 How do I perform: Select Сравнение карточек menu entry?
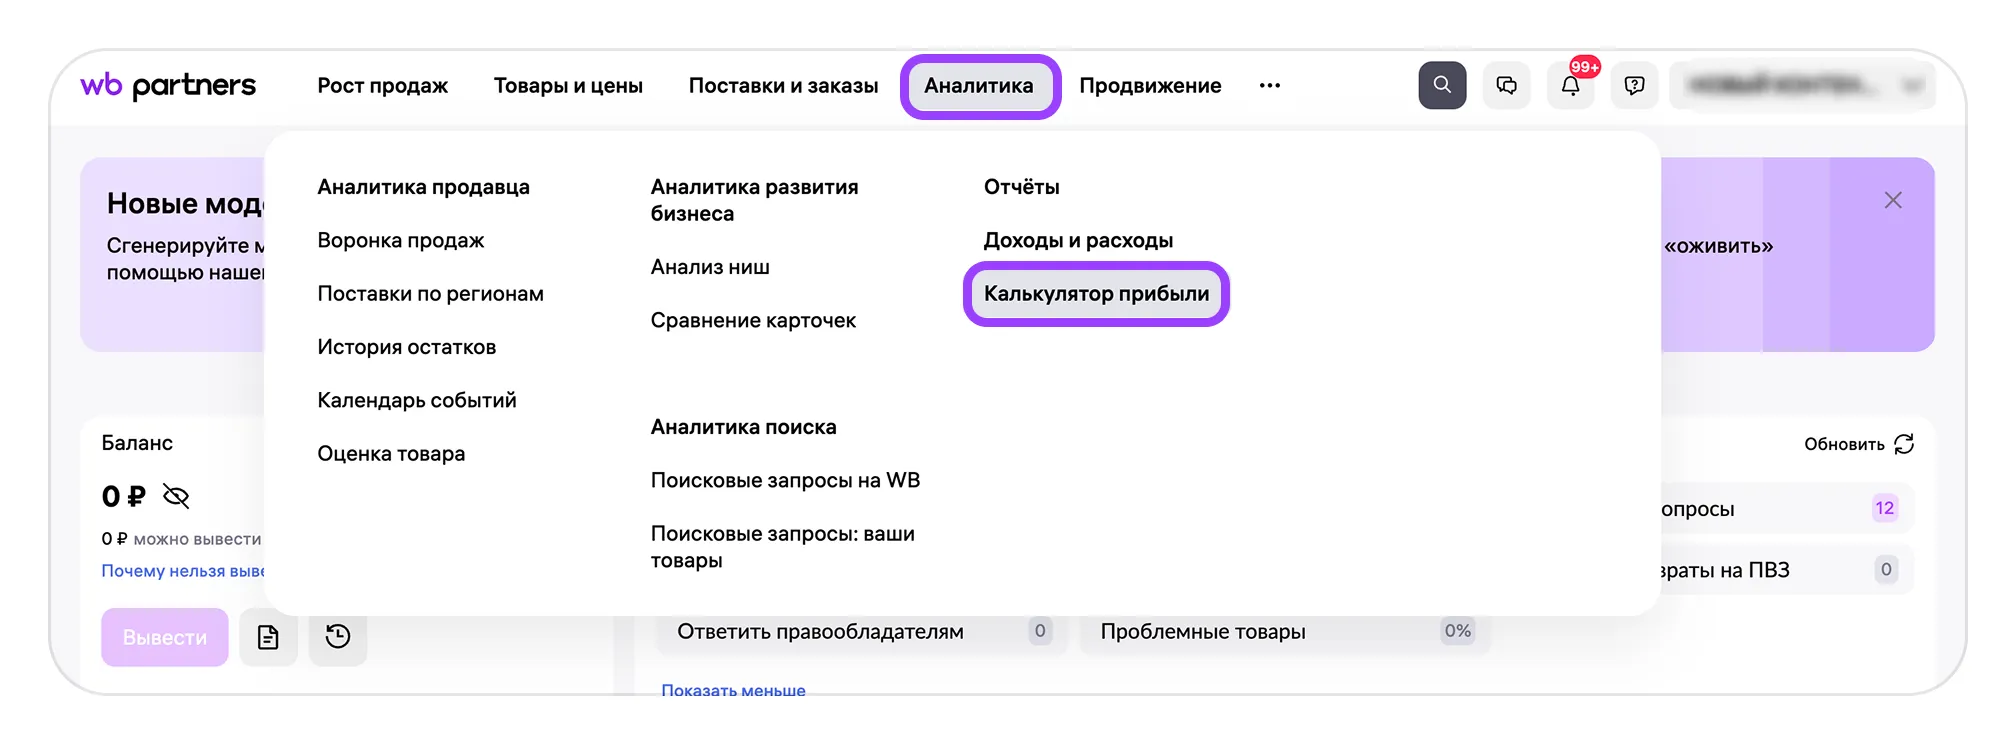point(753,320)
